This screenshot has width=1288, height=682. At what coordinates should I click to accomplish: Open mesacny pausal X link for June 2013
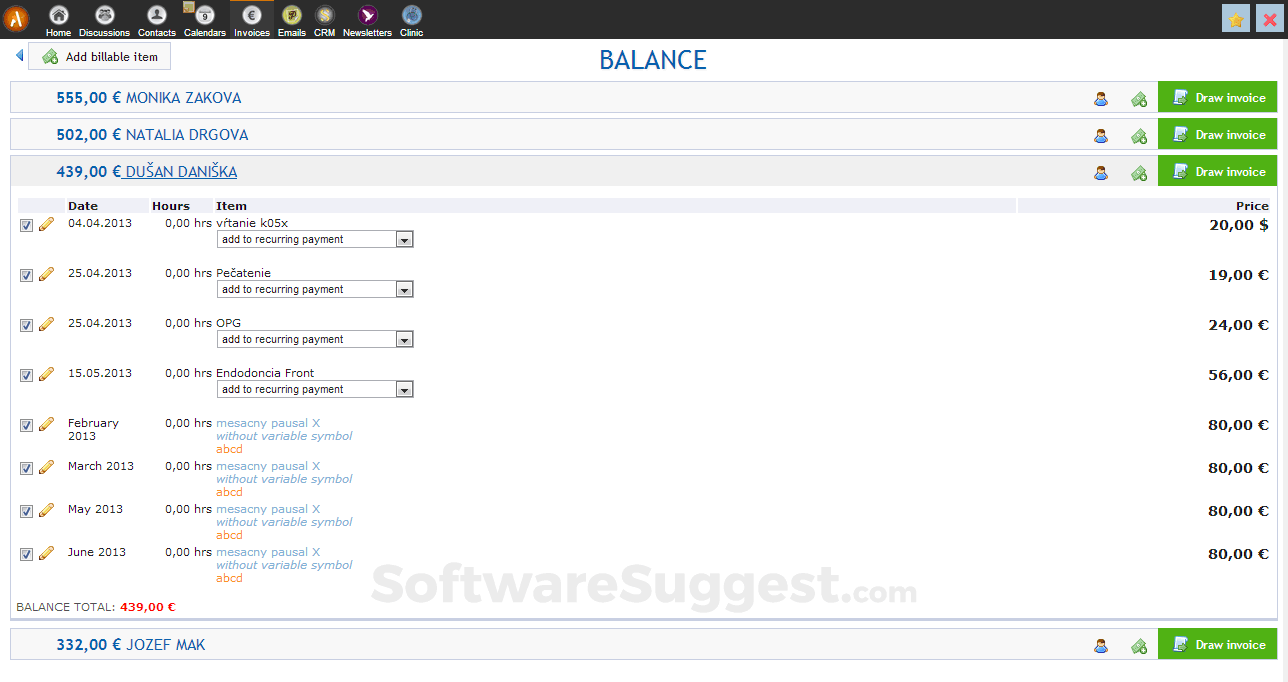268,552
